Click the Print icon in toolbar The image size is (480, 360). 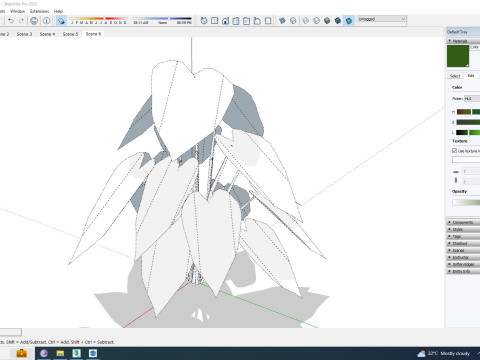34,21
